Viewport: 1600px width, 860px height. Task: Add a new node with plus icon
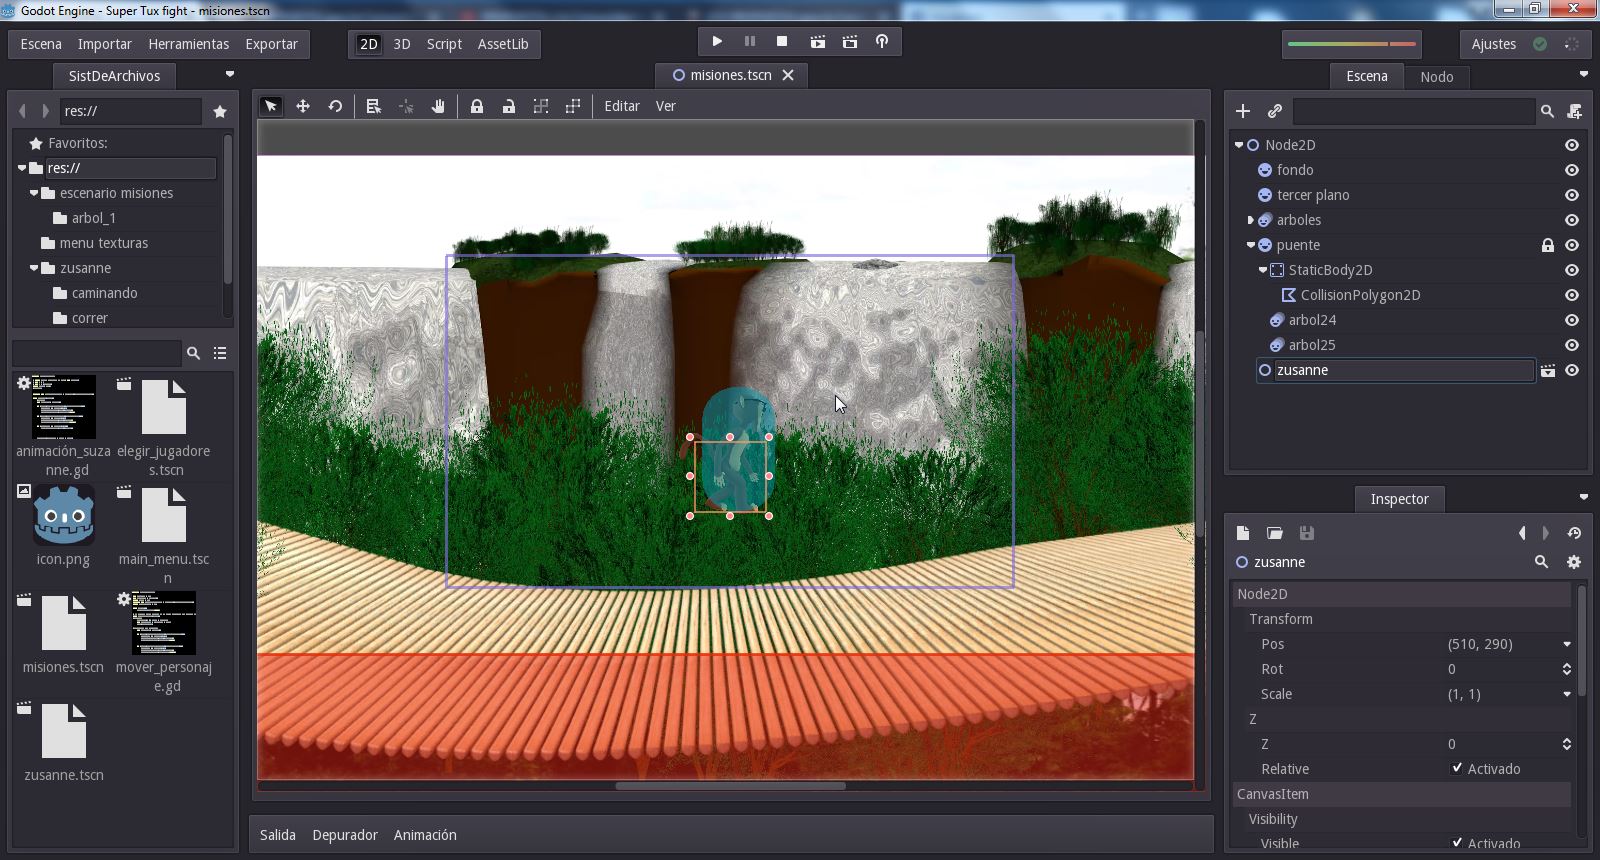(x=1243, y=111)
